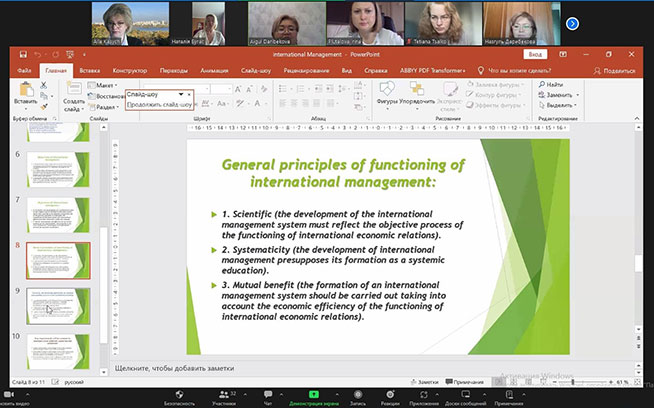Screen dimensions: 654x408
Task: Open the Файл menu tab
Action: (x=25, y=71)
